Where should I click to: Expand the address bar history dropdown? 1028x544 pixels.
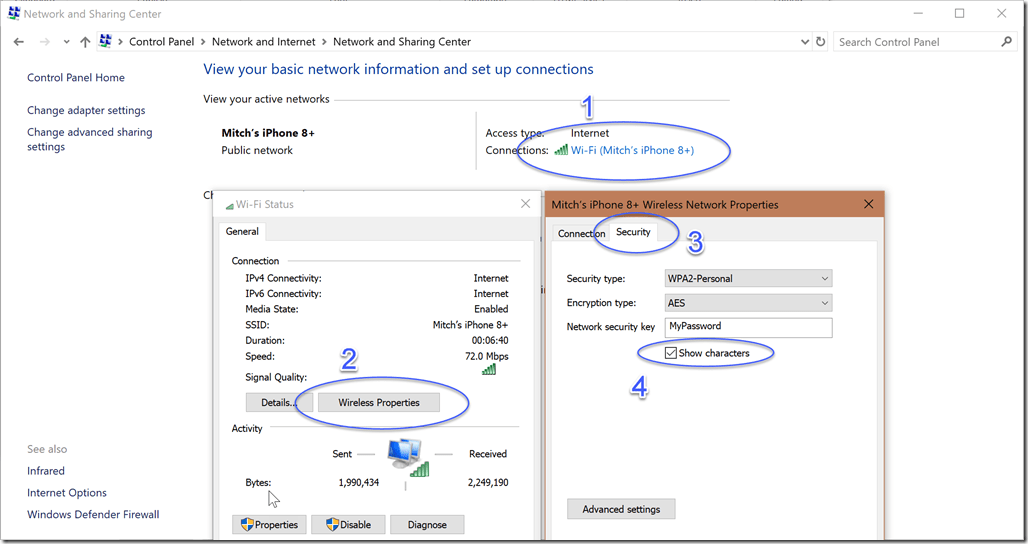806,42
